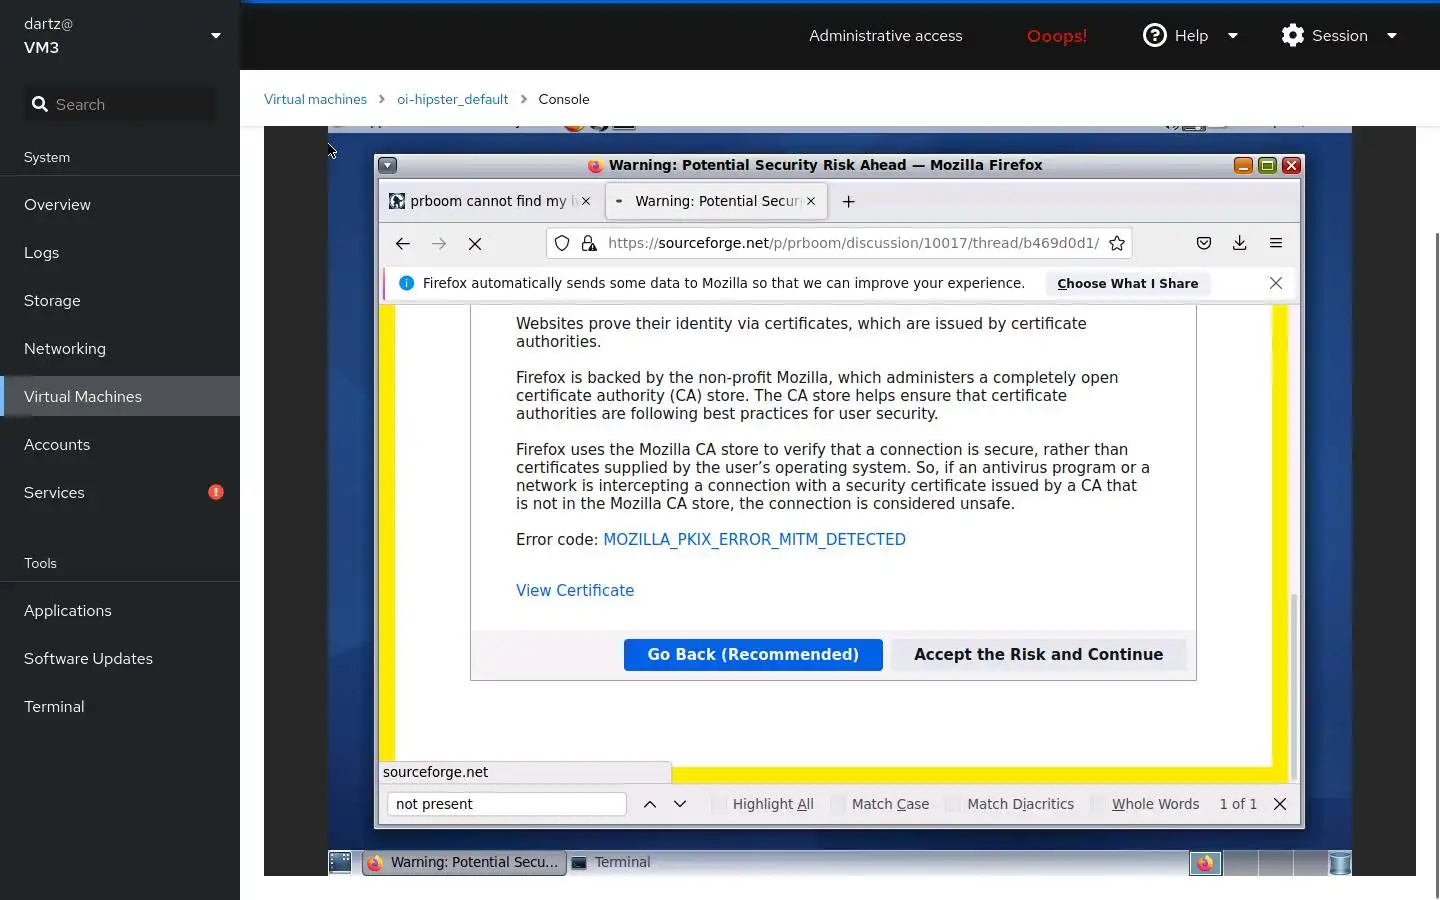Click the Help question mark icon
Screen dimensions: 1440x900
pyautogui.click(x=1155, y=35)
